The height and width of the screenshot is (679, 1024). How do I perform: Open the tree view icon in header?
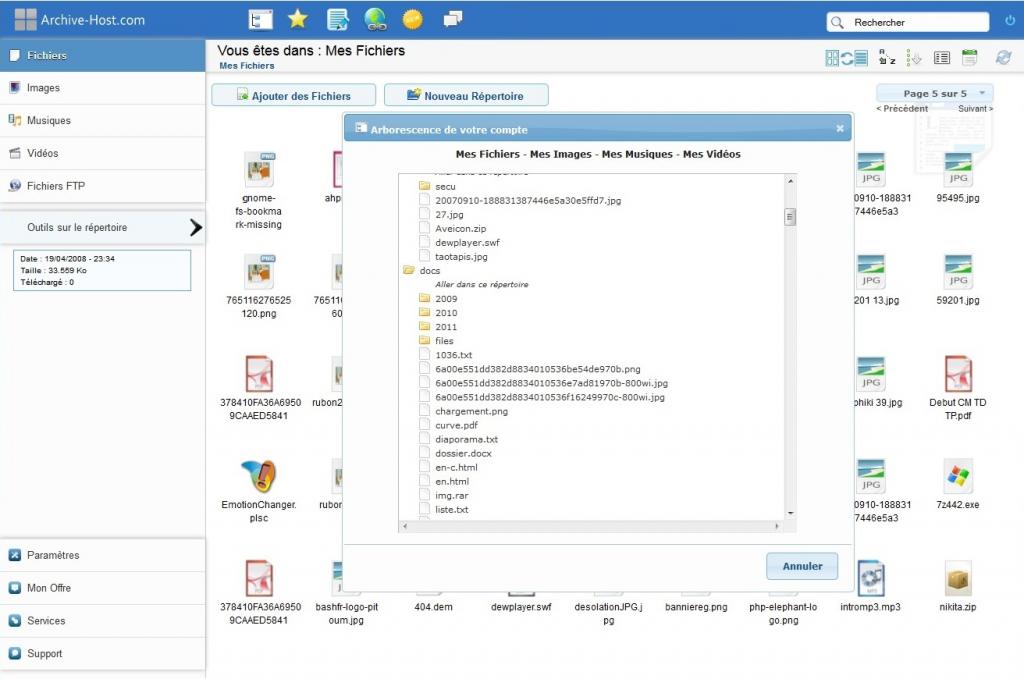[260, 19]
